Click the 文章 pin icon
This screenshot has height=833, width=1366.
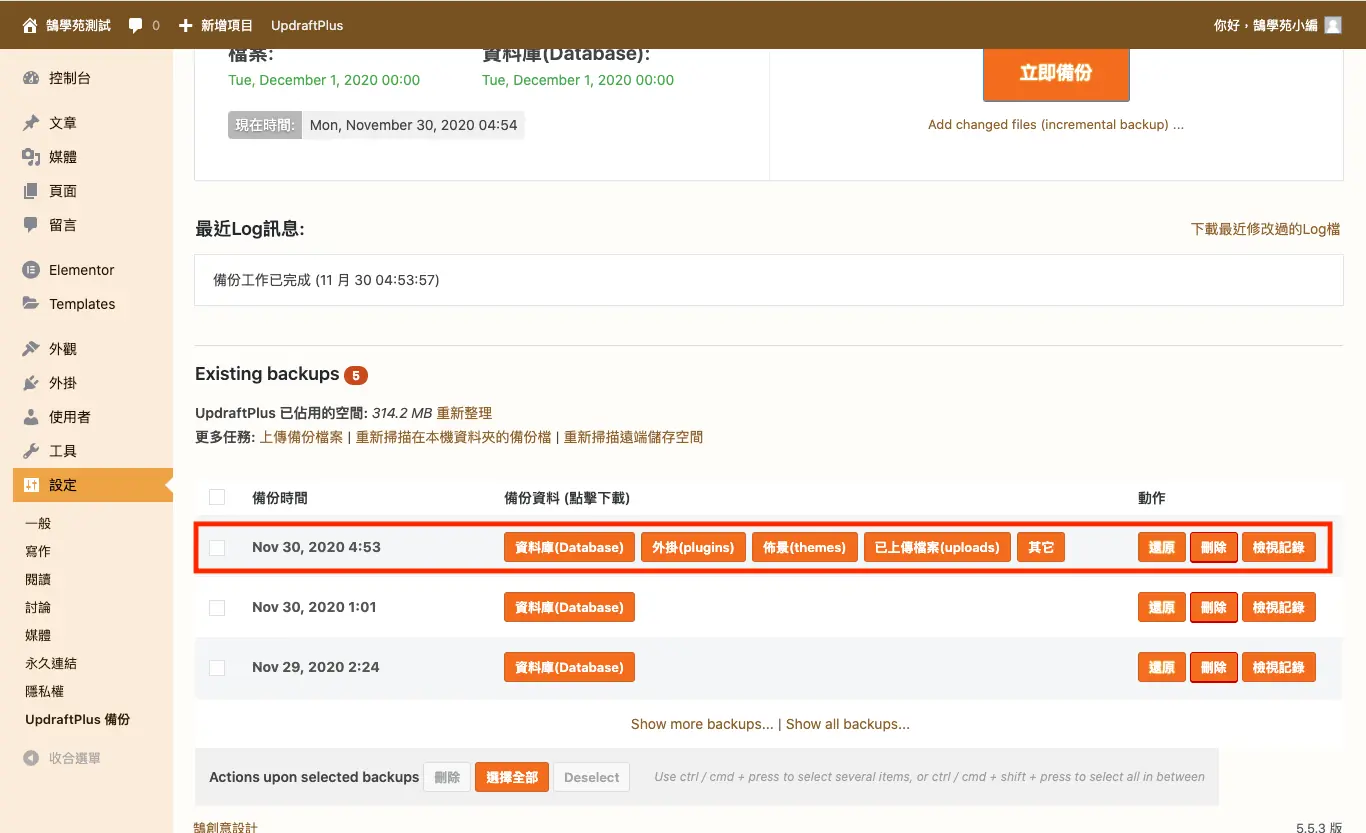(31, 123)
